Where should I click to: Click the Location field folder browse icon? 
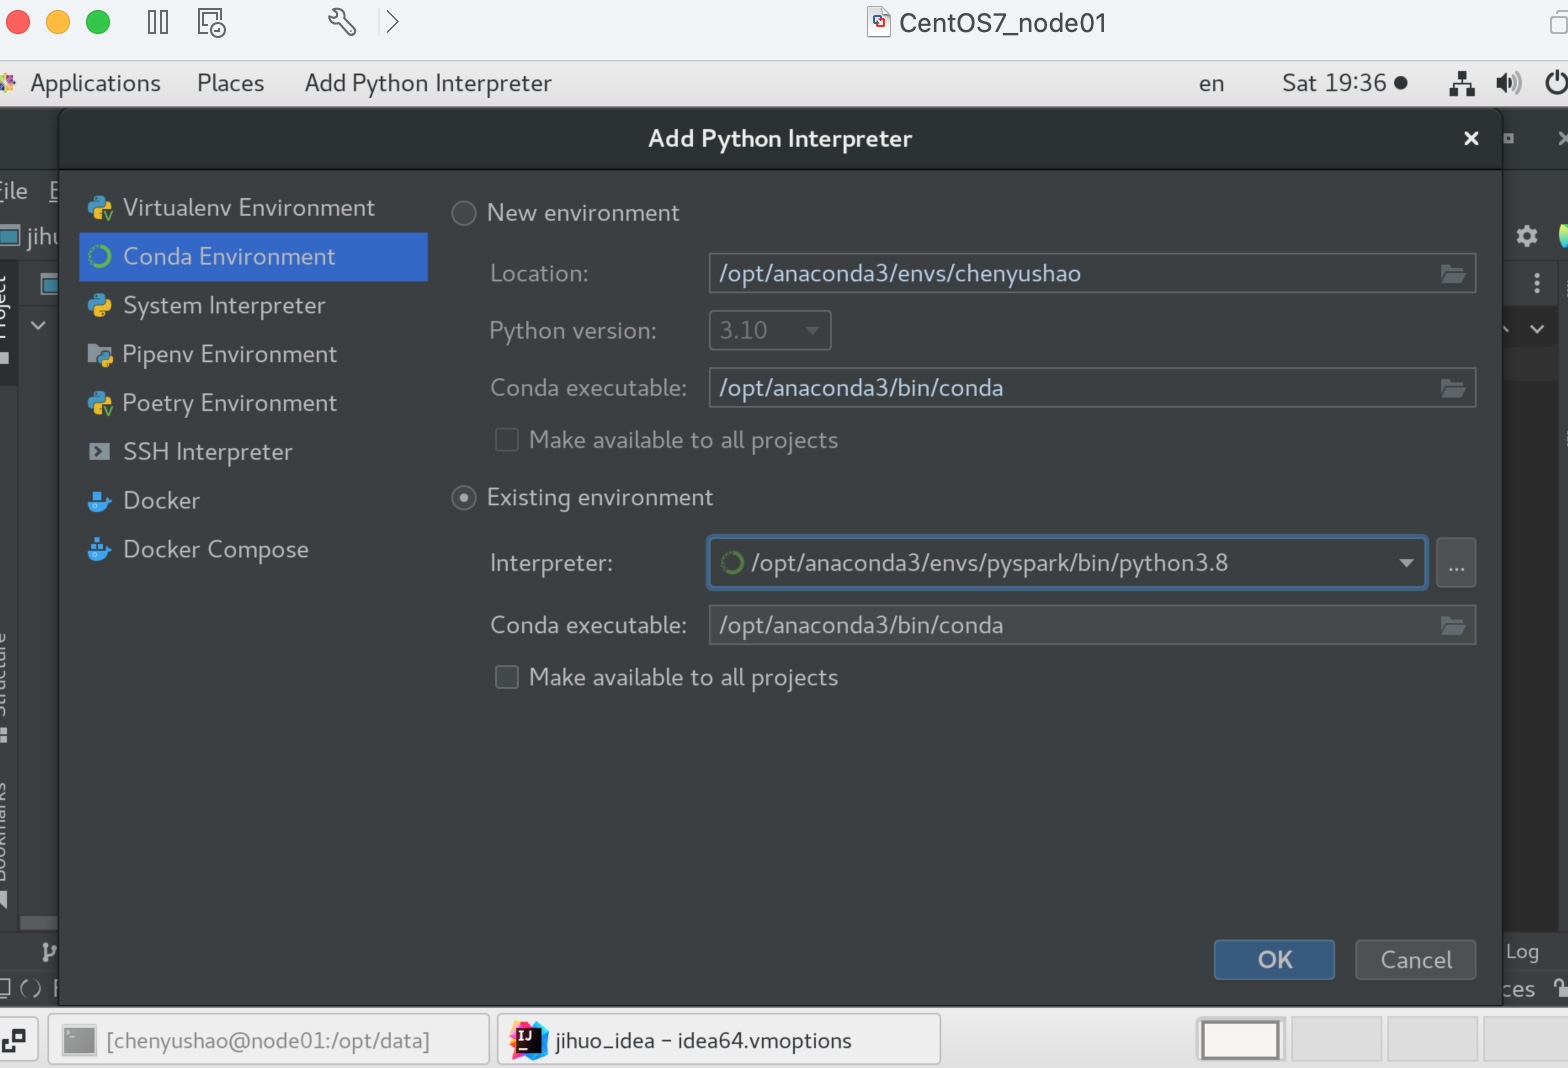click(1453, 273)
